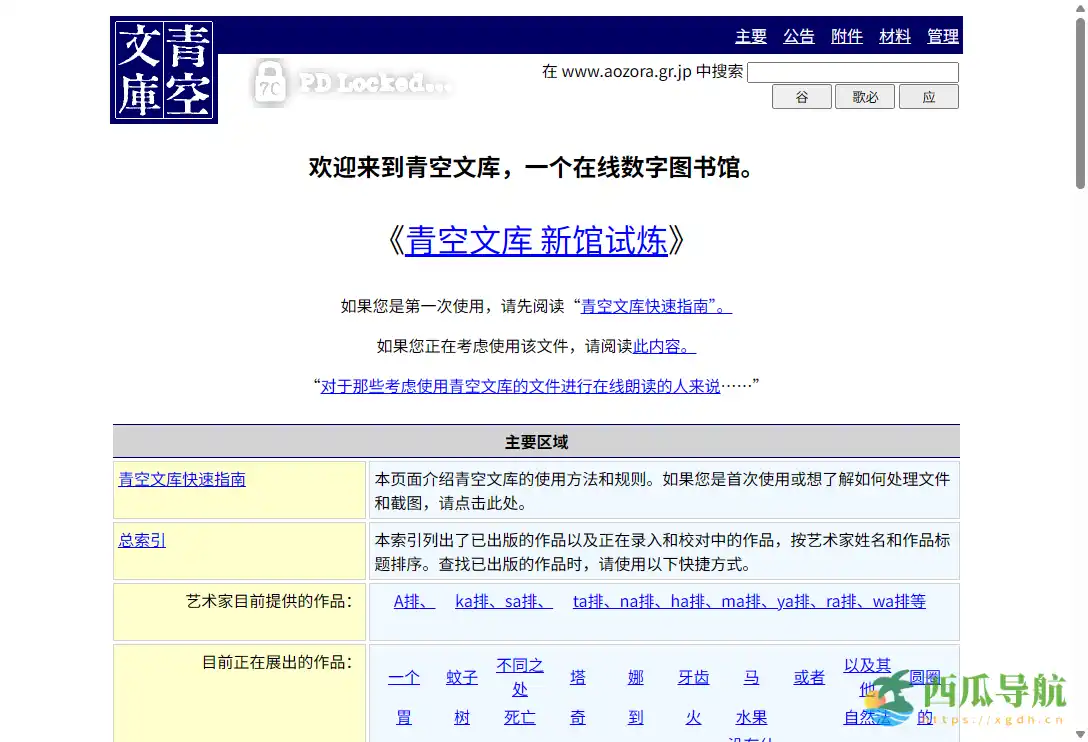Open the 总索引 index link
Screen dimensions: 1088x742
141,540
